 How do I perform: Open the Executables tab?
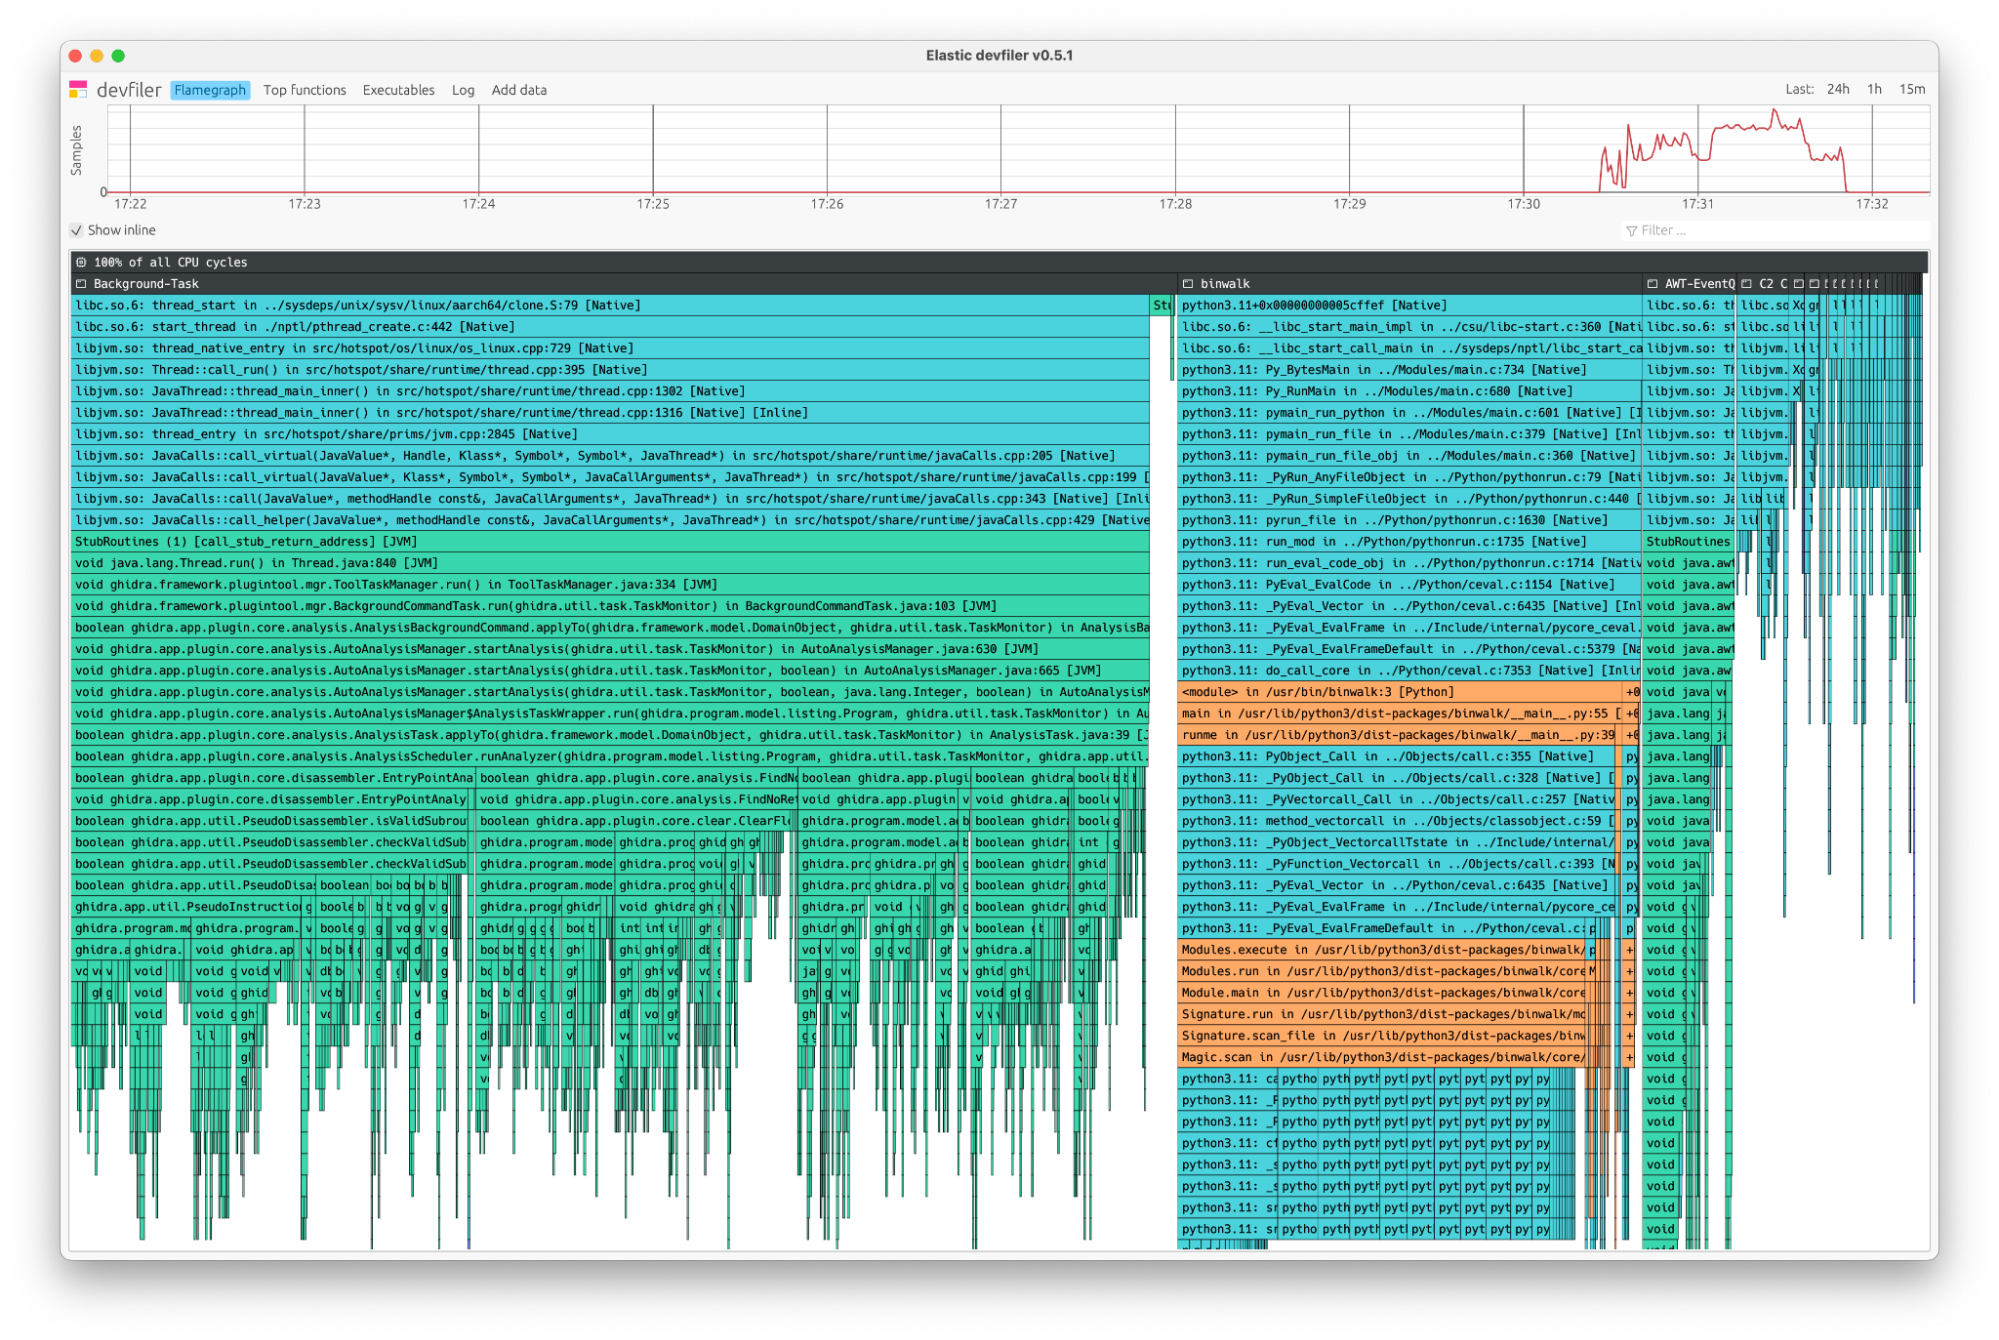pyautogui.click(x=398, y=90)
